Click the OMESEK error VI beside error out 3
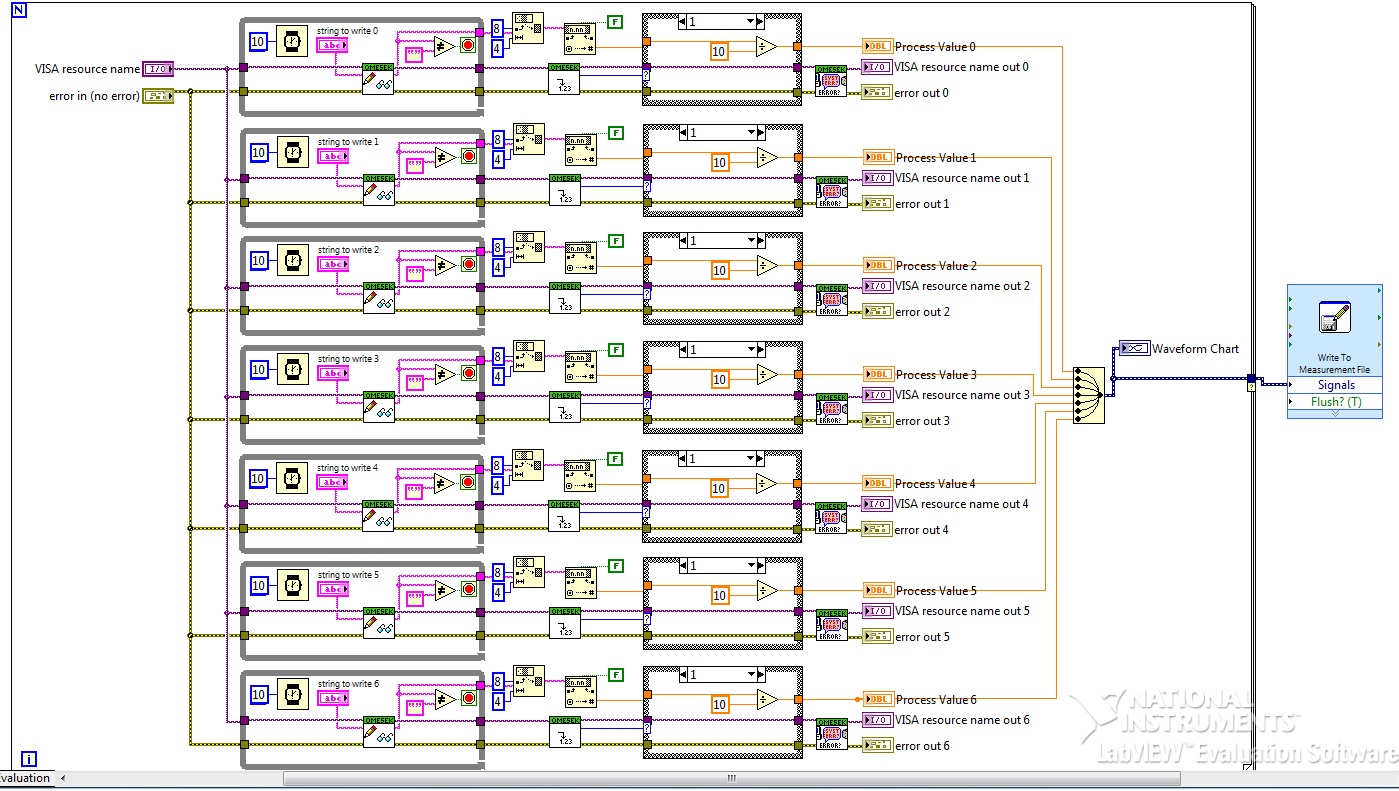 831,409
